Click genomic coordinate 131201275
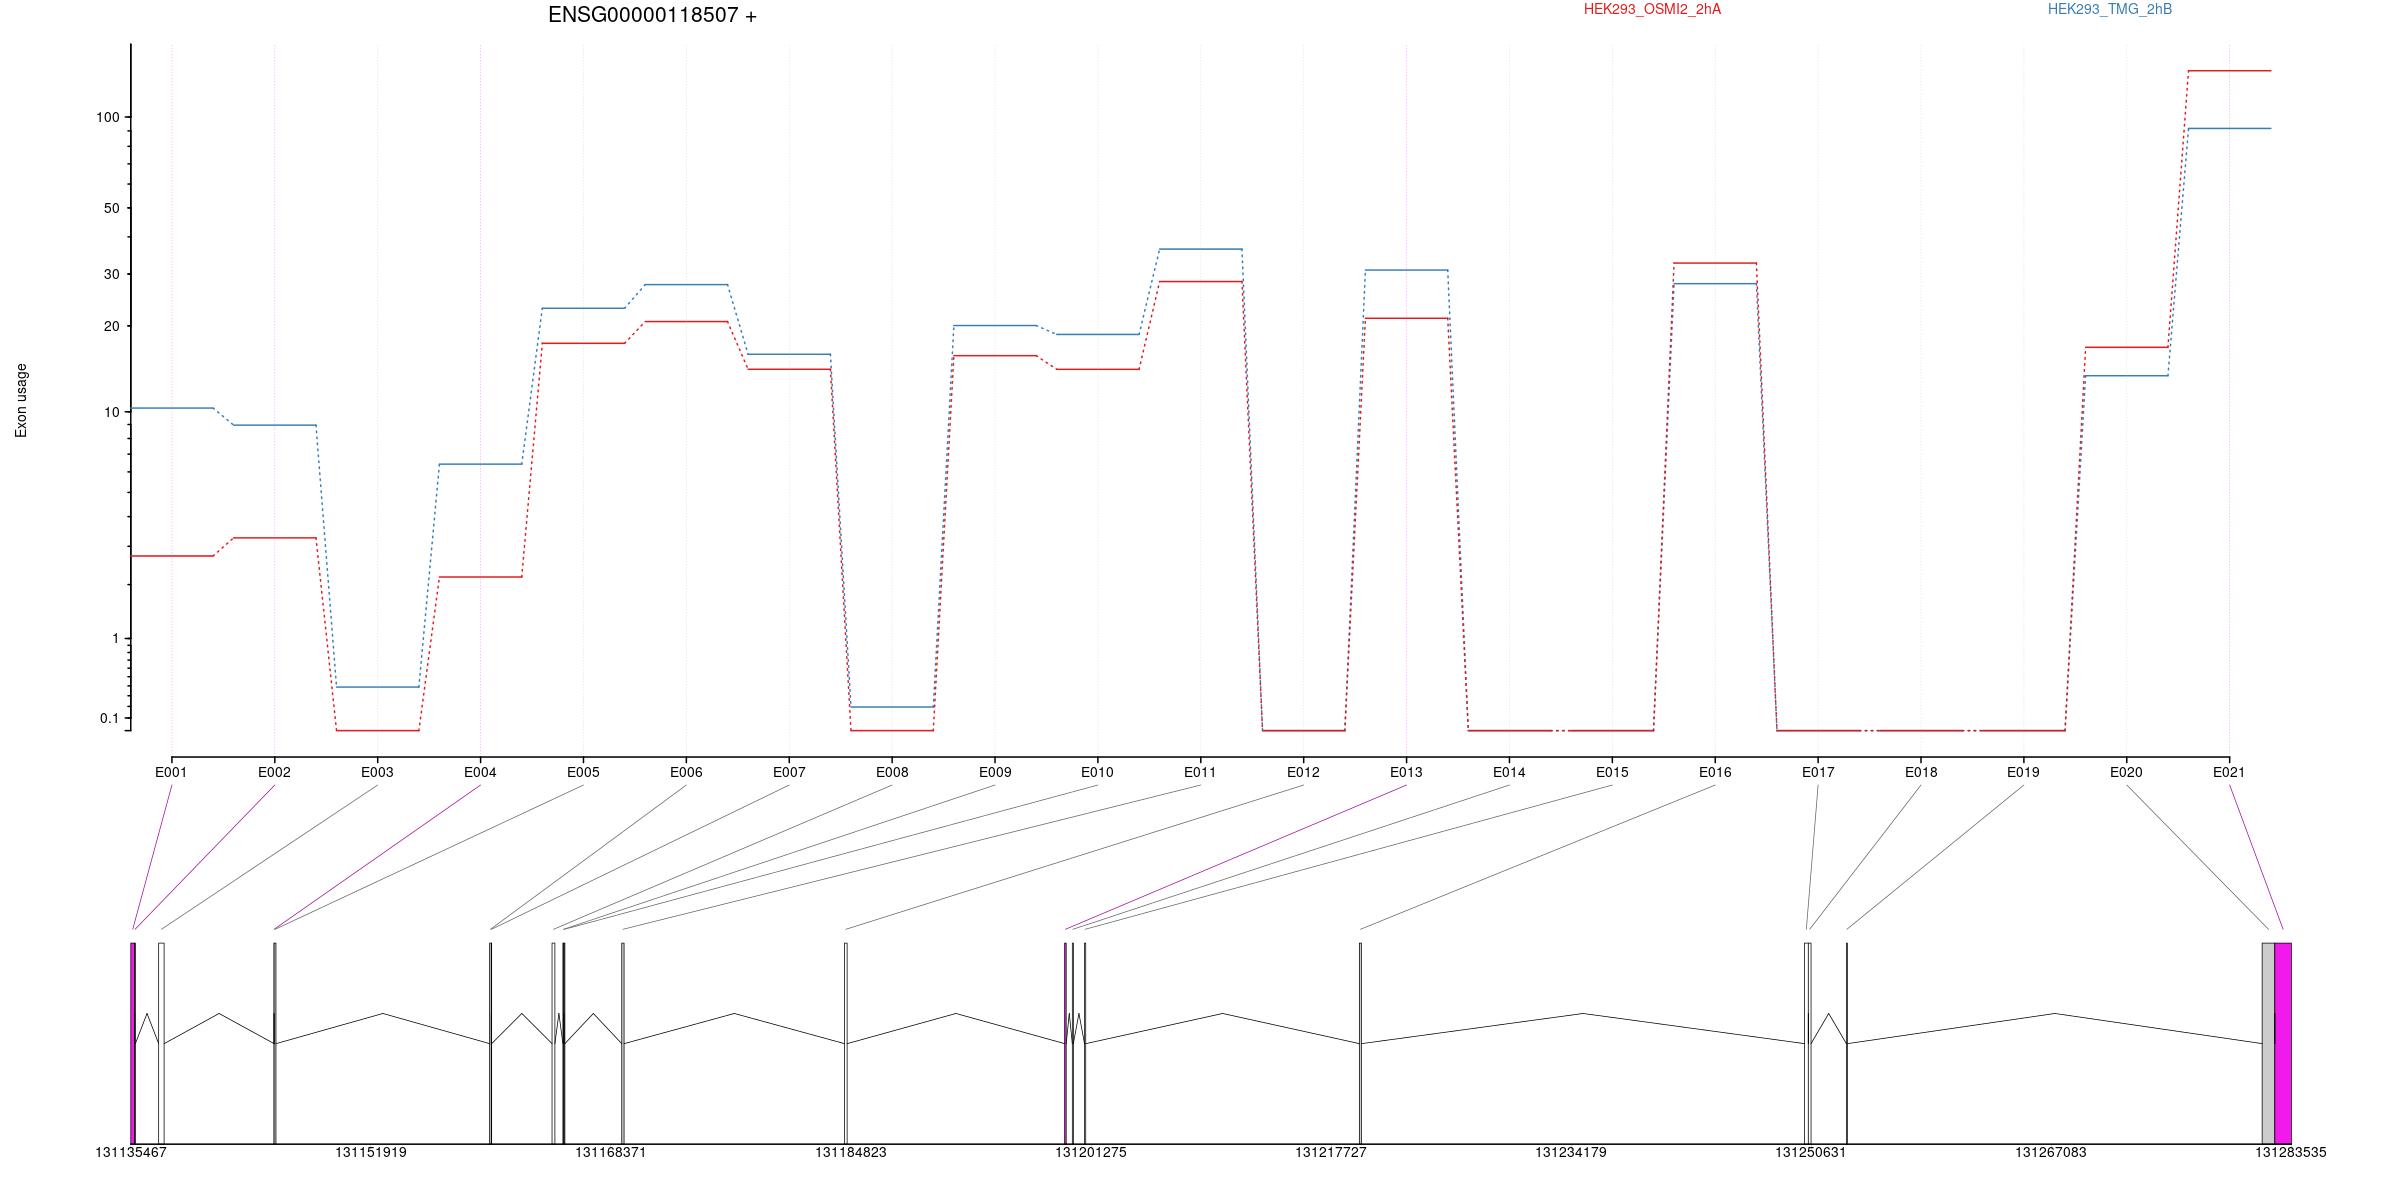2400x1200 pixels. coord(1091,1152)
